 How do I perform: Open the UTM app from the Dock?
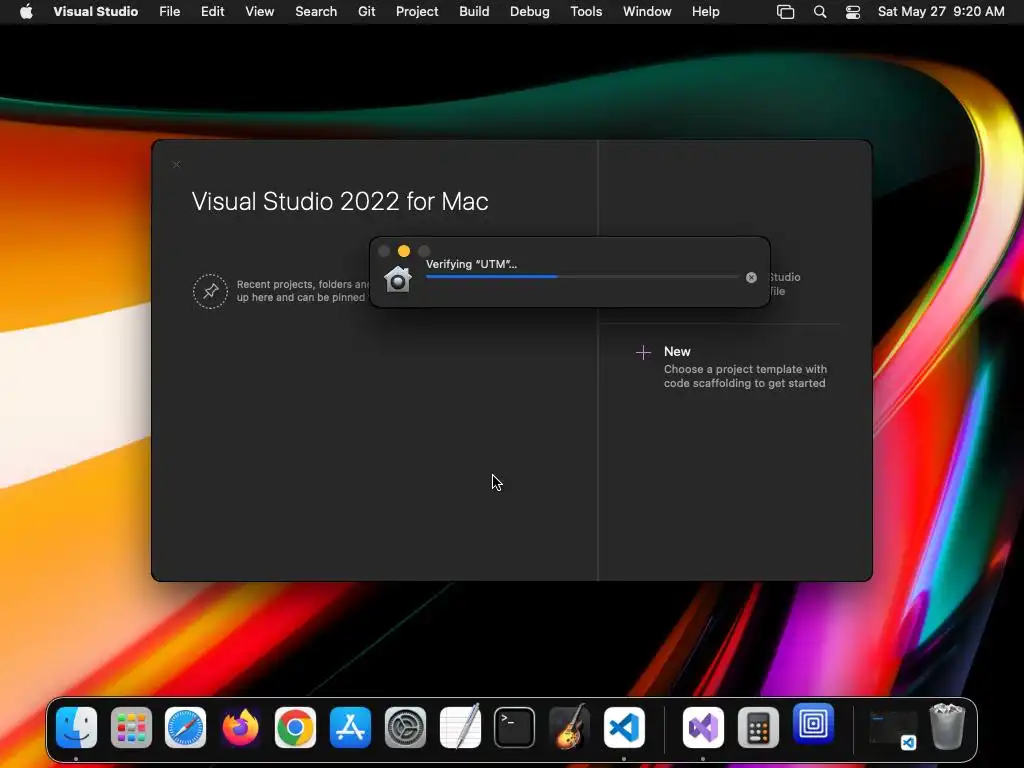[x=813, y=724]
